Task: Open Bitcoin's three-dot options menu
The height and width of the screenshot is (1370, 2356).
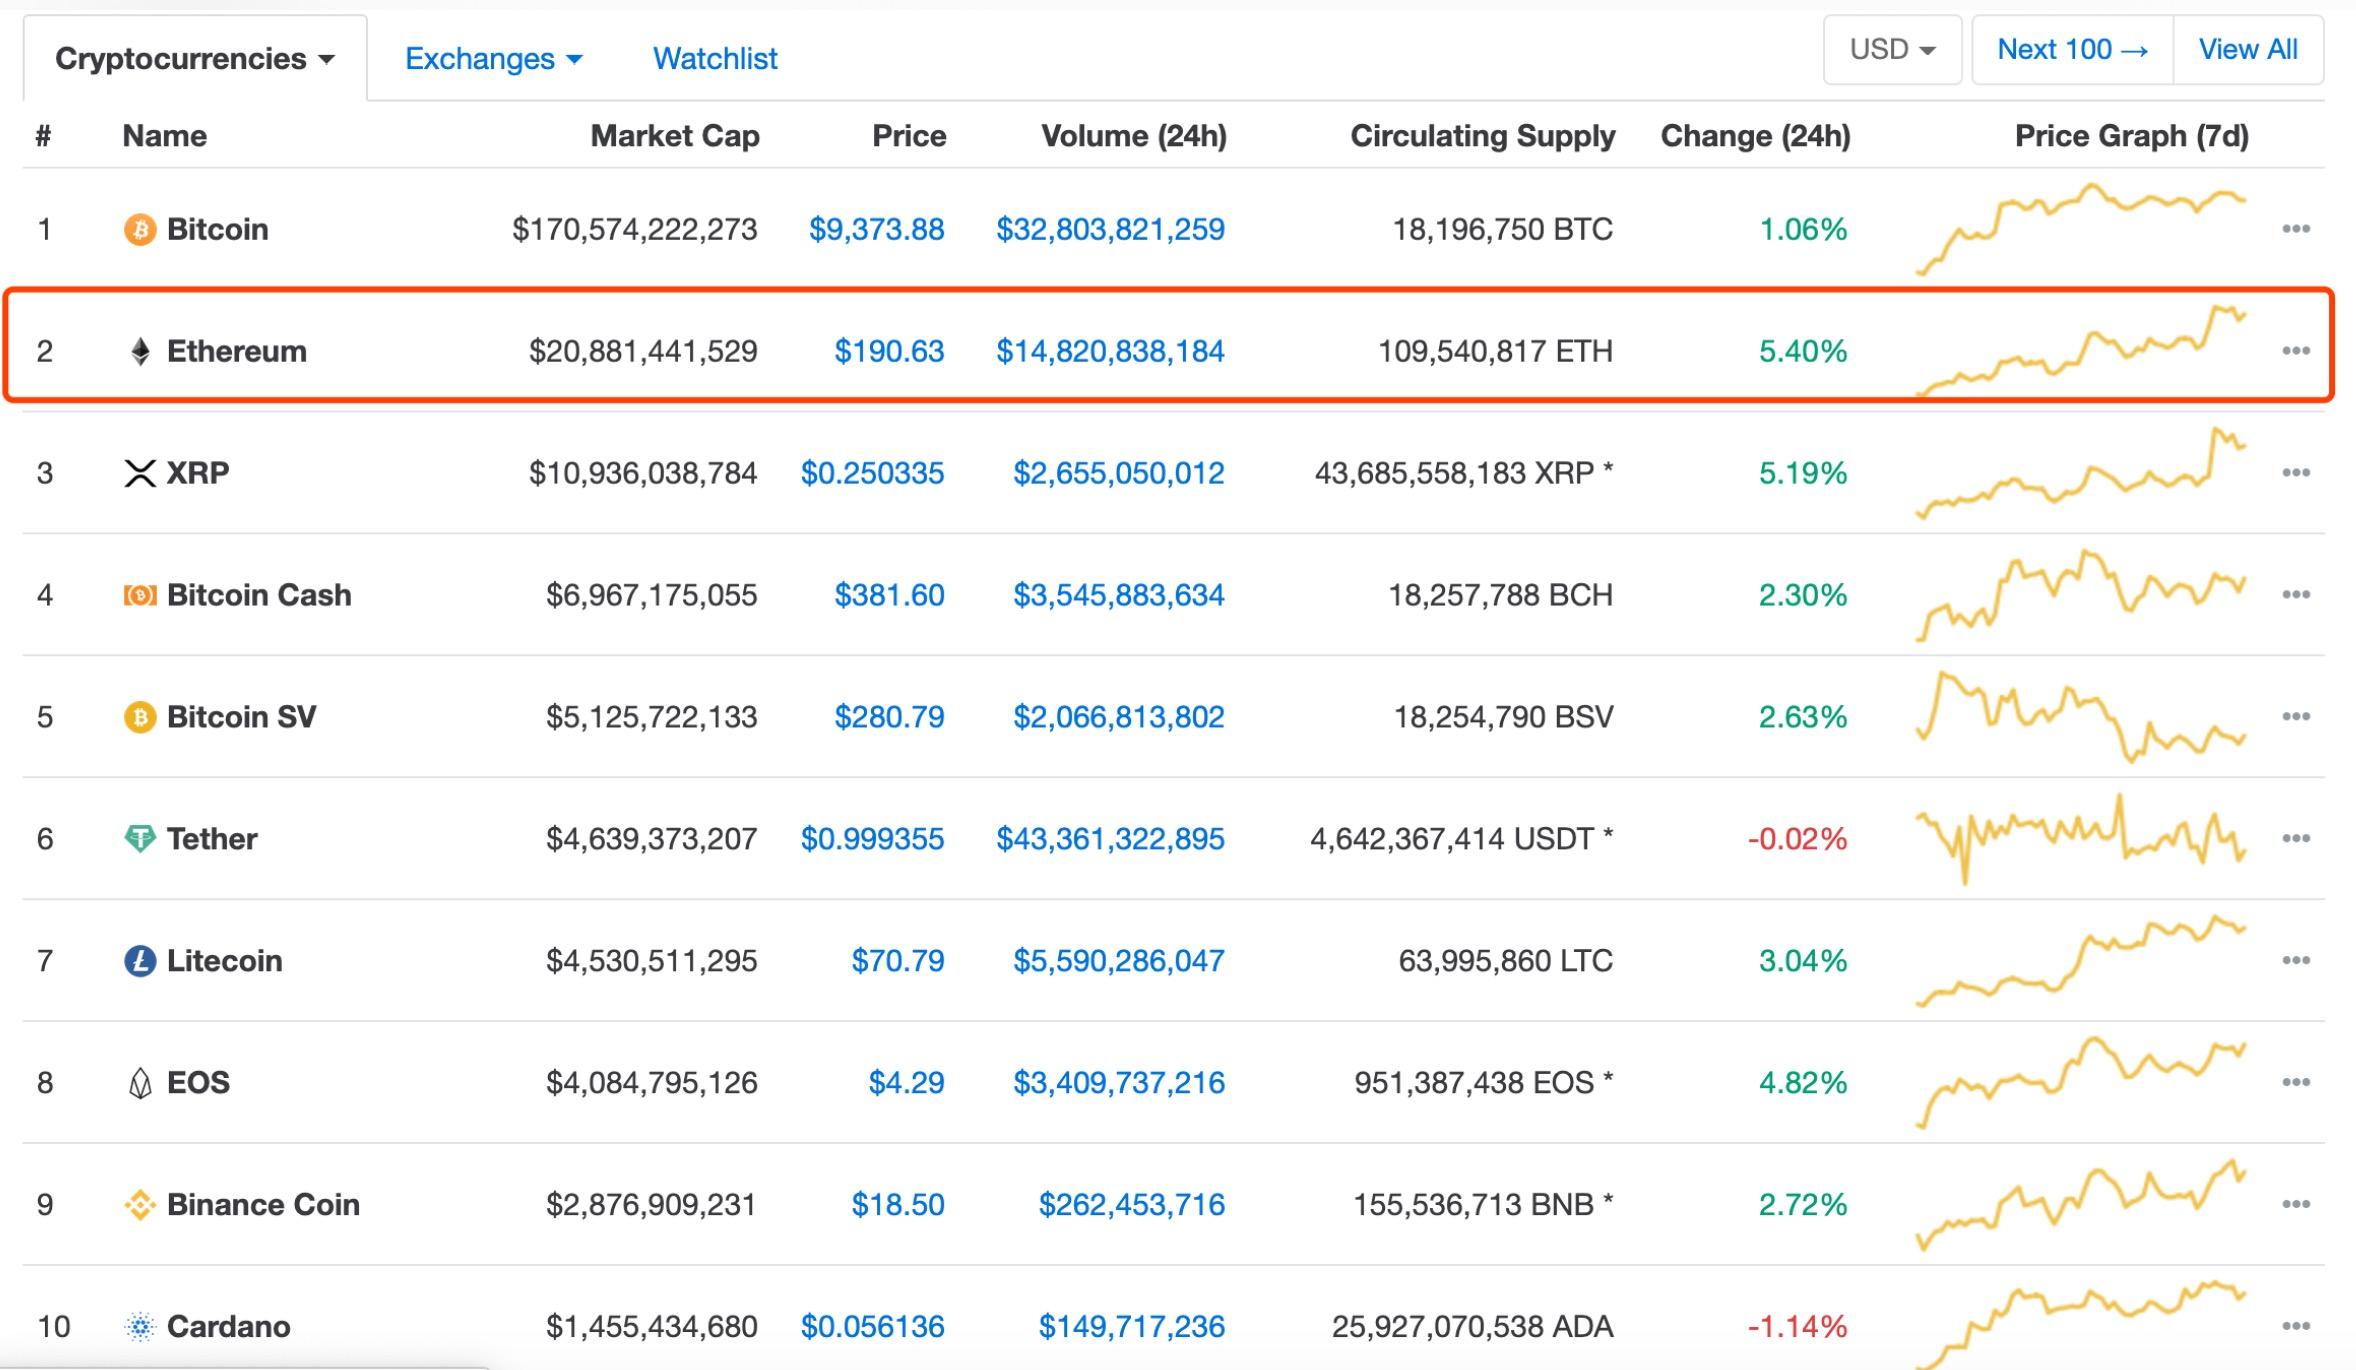Action: click(2295, 229)
